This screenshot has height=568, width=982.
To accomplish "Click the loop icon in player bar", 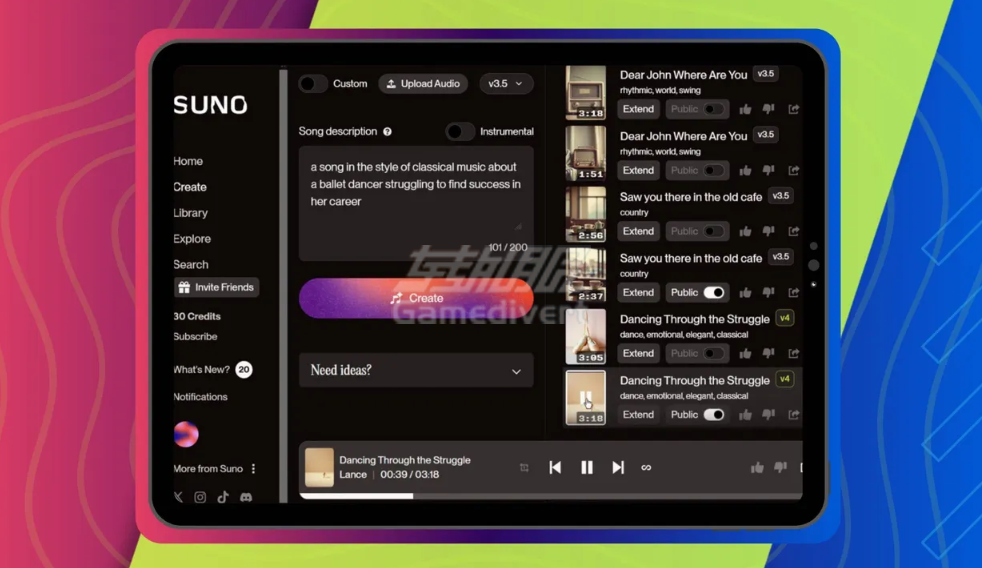I will tap(646, 468).
